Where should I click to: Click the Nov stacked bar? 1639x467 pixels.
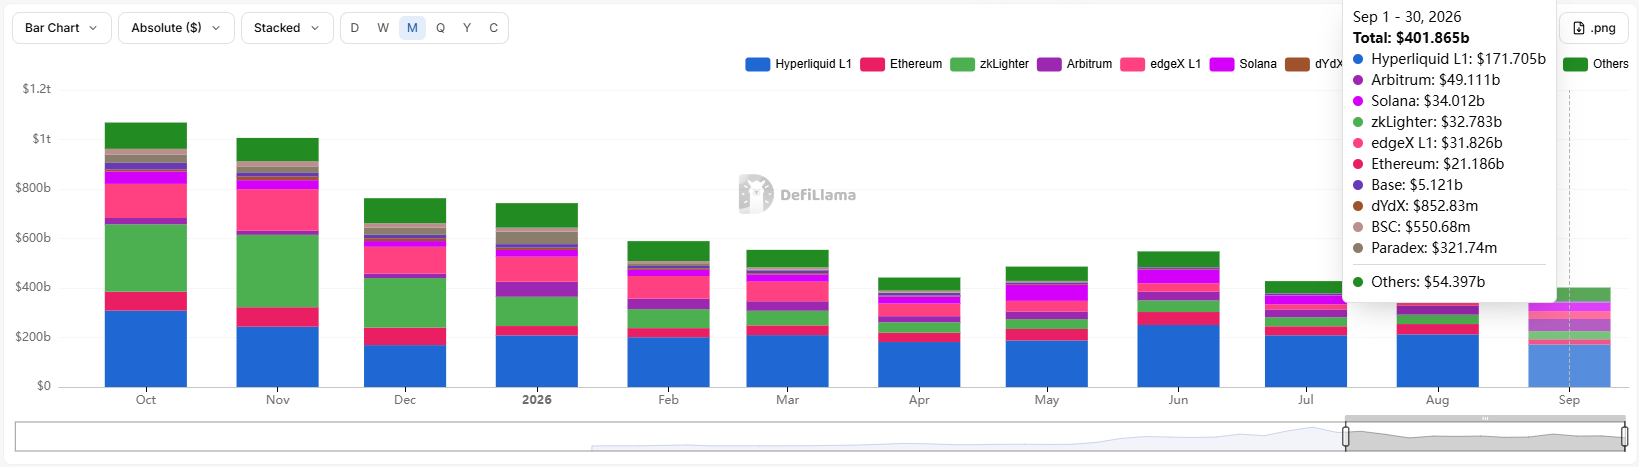click(277, 262)
